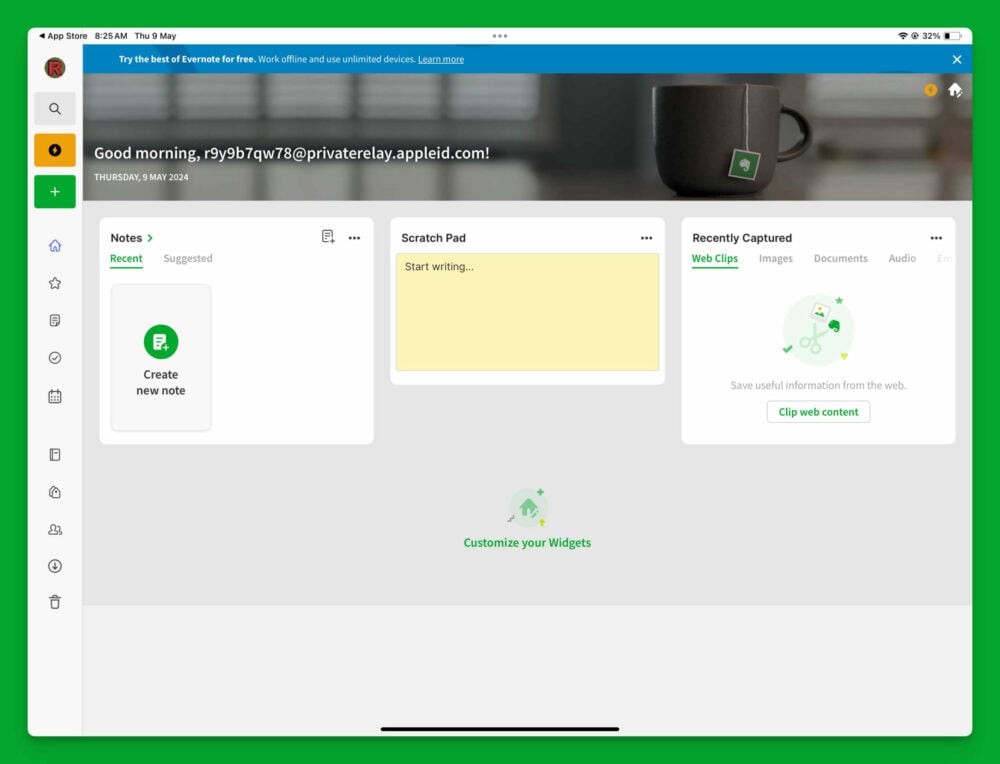Open Calendar icon in sidebar

[55, 397]
